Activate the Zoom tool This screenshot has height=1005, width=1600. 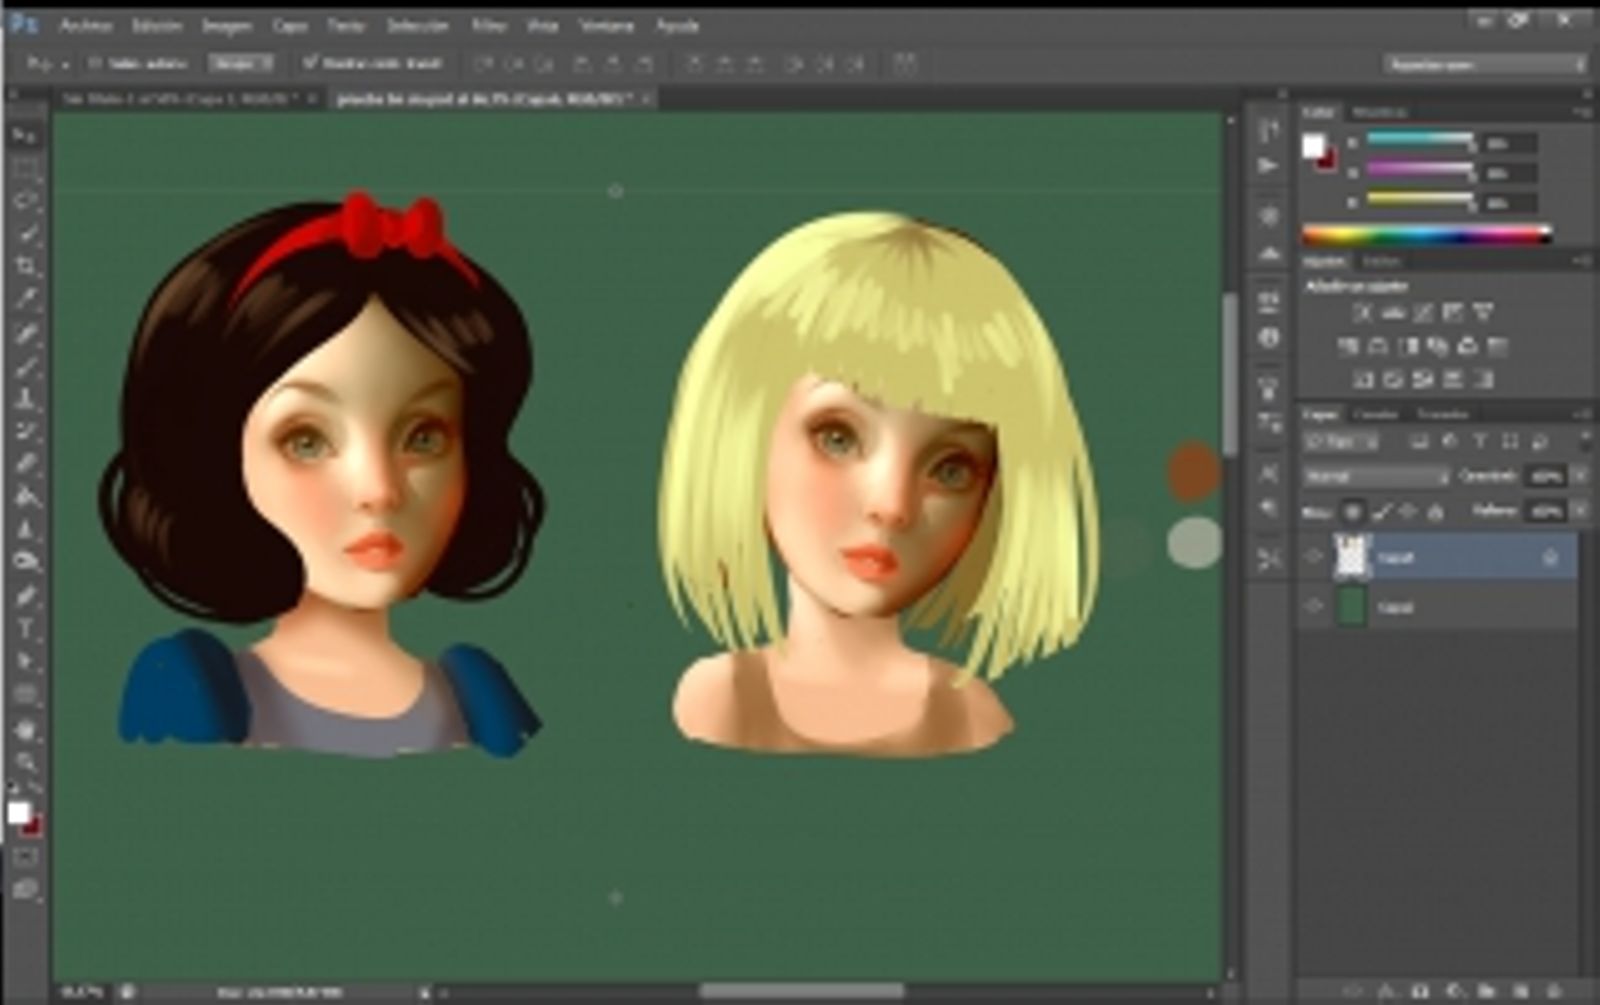pos(25,762)
